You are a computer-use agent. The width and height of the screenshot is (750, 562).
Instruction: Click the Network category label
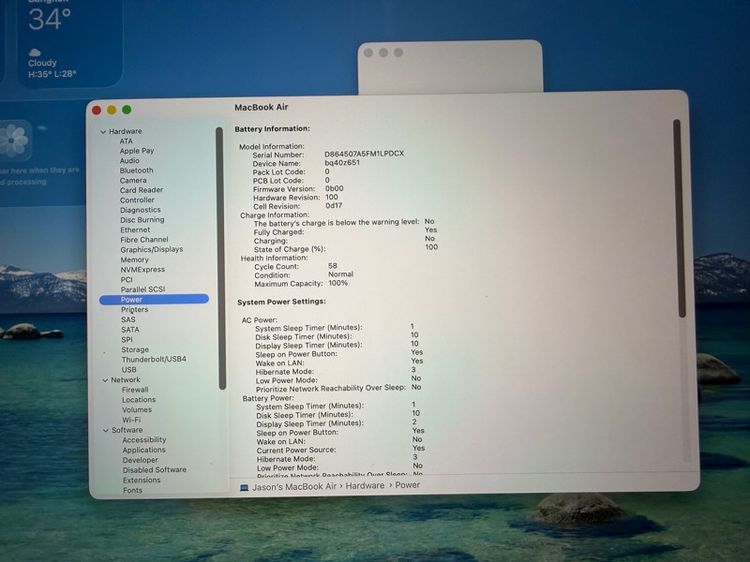tap(126, 380)
